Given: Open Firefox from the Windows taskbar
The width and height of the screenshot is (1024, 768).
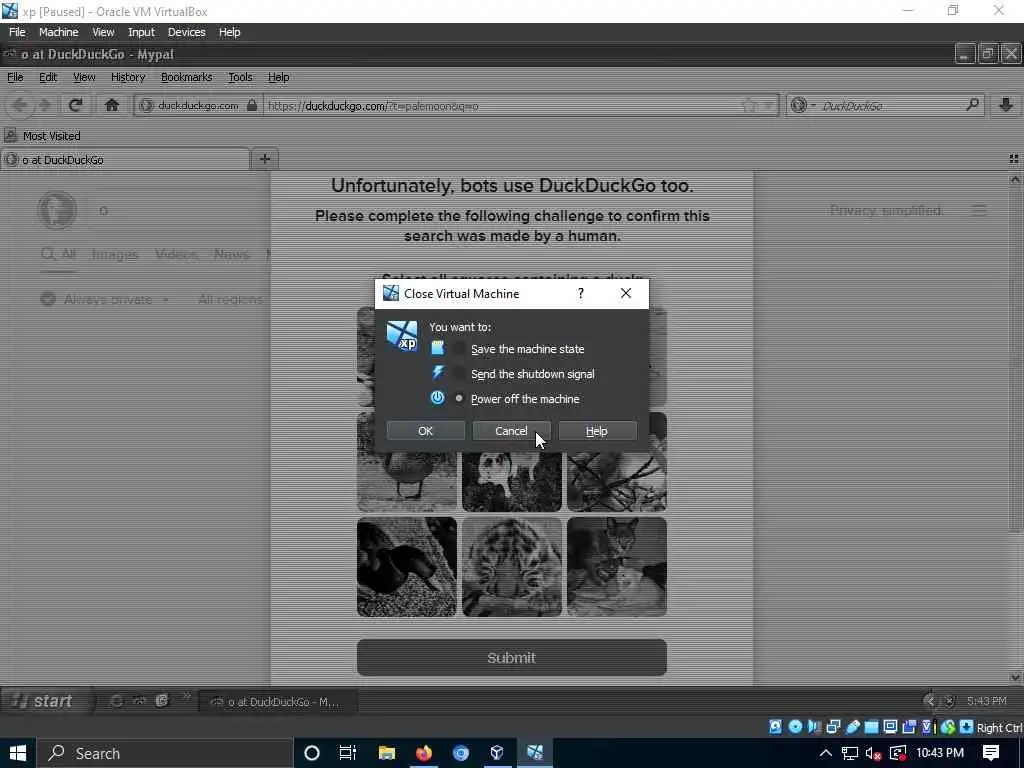Looking at the screenshot, I should click(424, 753).
